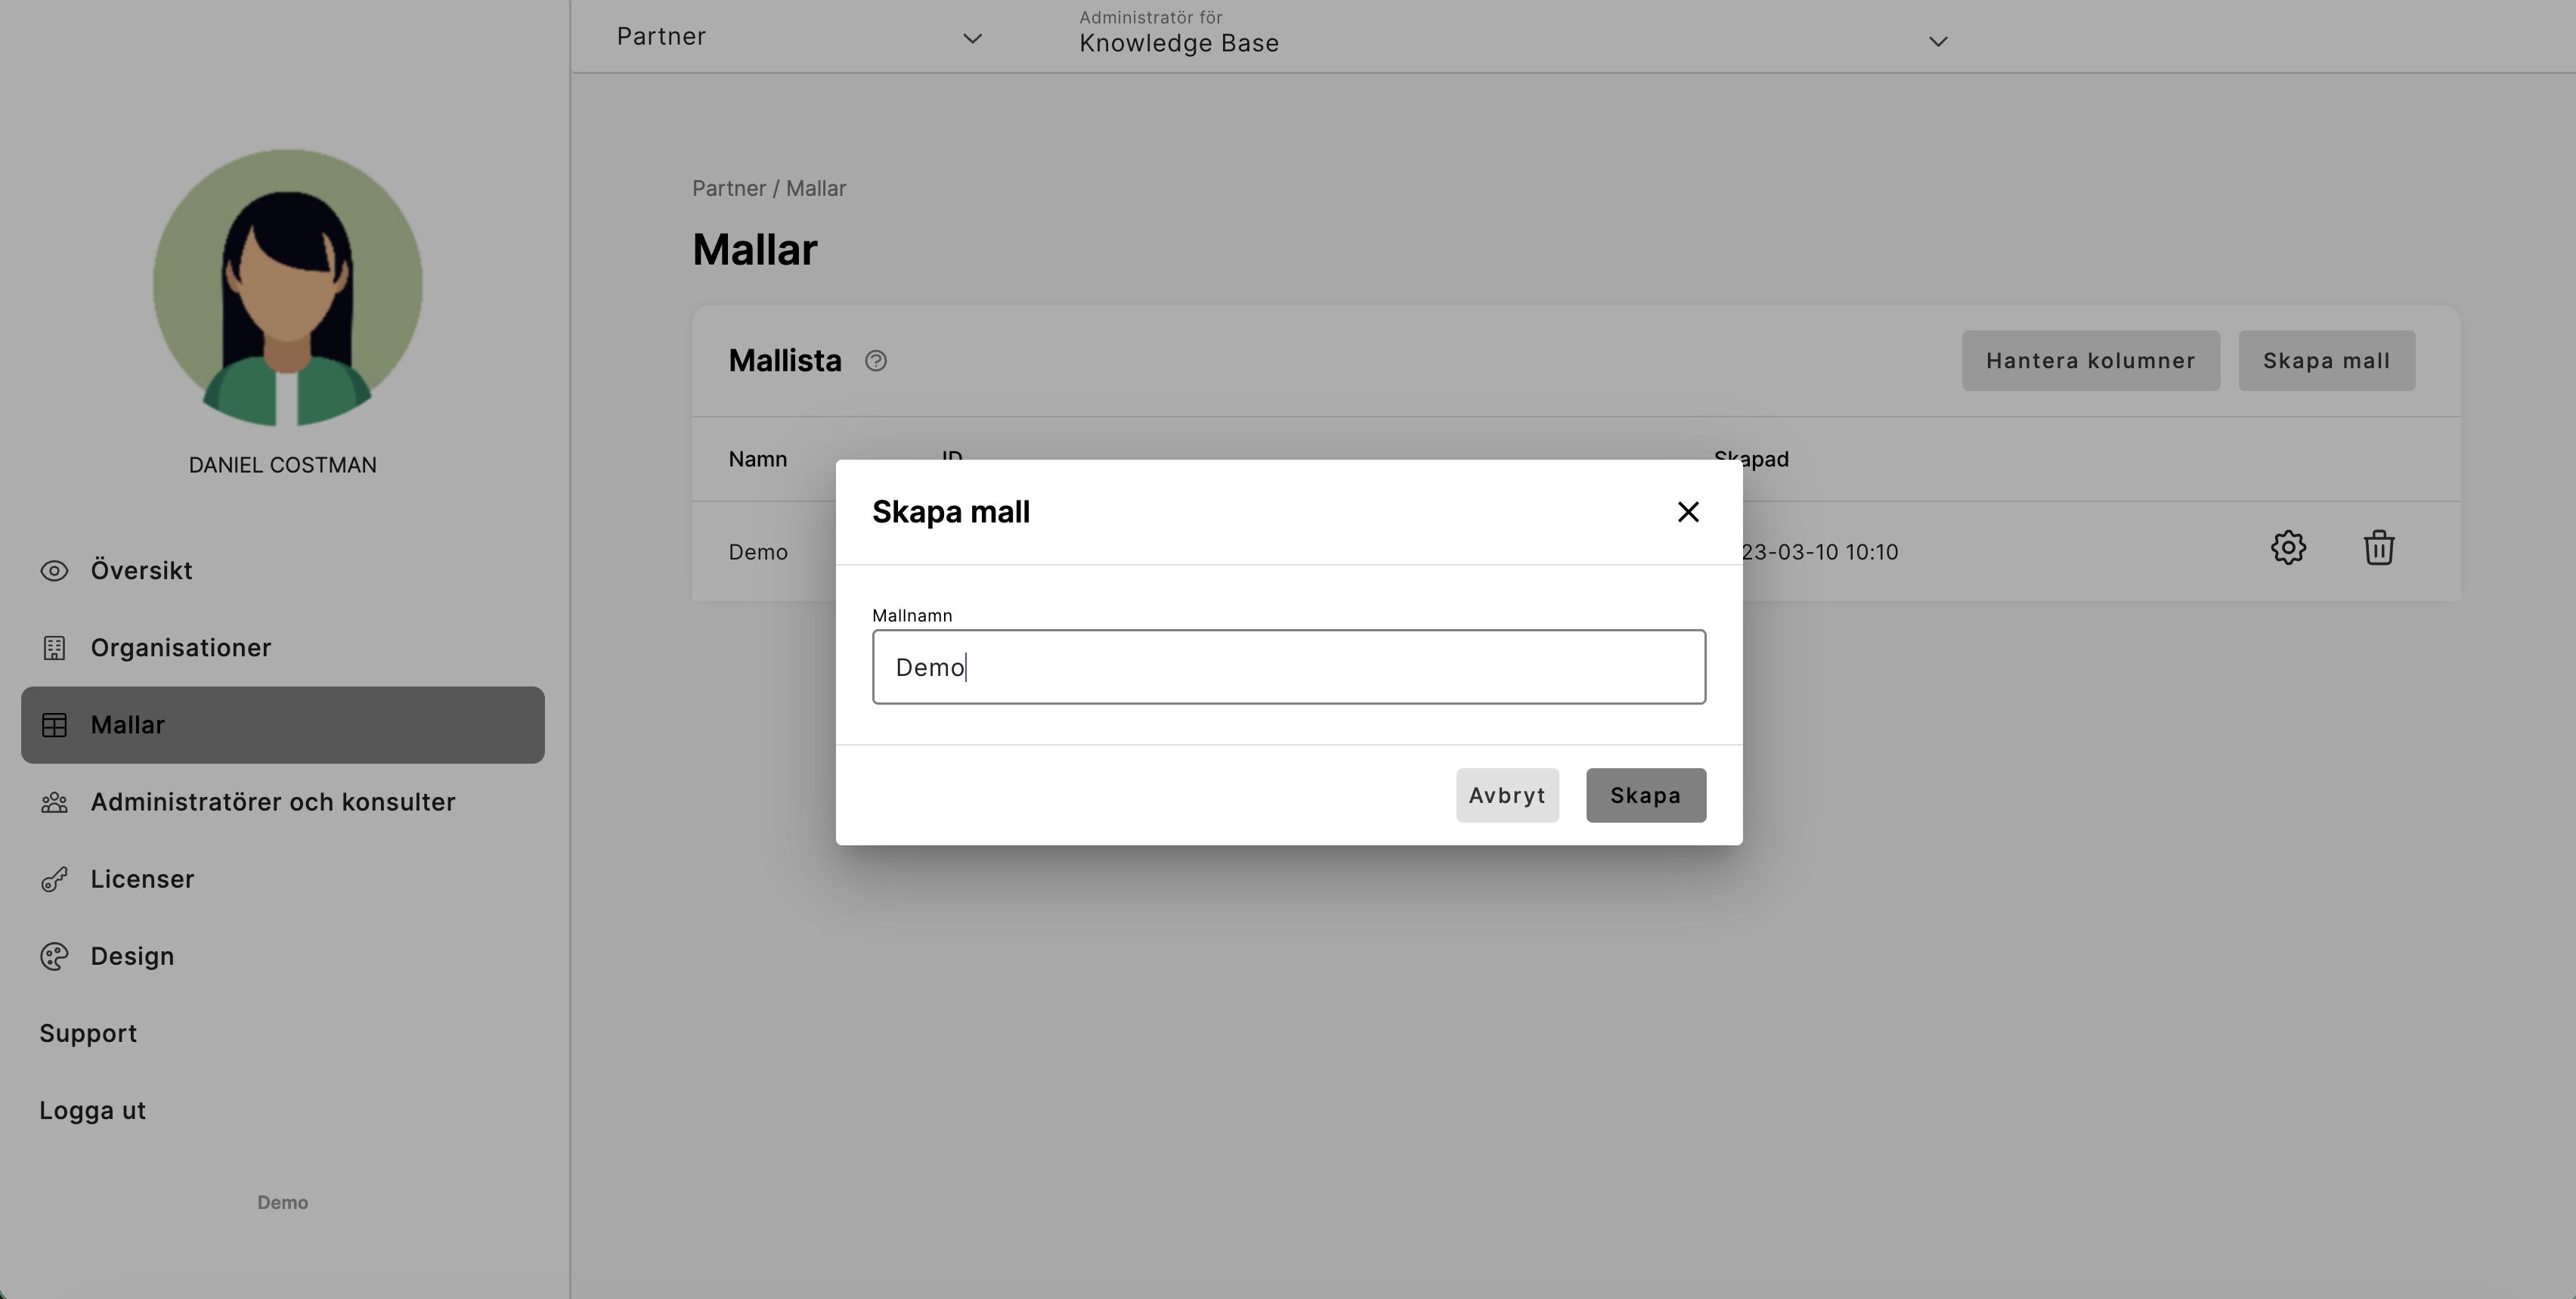Click the DANIEL COSTMAN name label
This screenshot has width=2576, height=1299.
click(x=283, y=465)
